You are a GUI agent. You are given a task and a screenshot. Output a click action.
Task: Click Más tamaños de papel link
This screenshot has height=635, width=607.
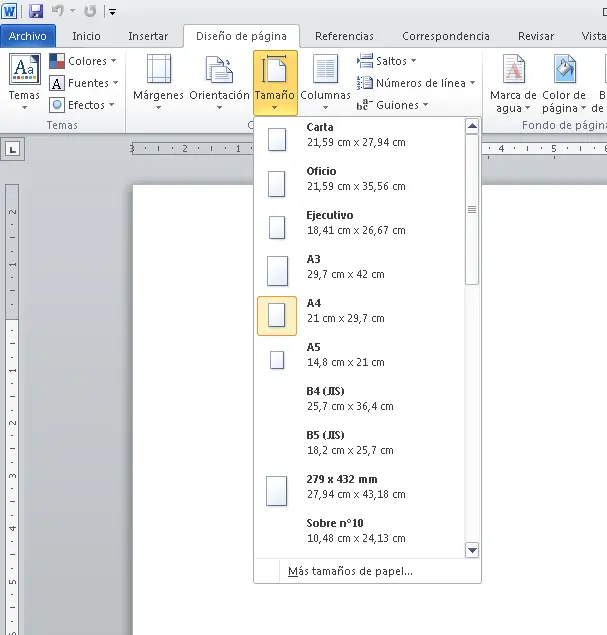click(x=350, y=572)
